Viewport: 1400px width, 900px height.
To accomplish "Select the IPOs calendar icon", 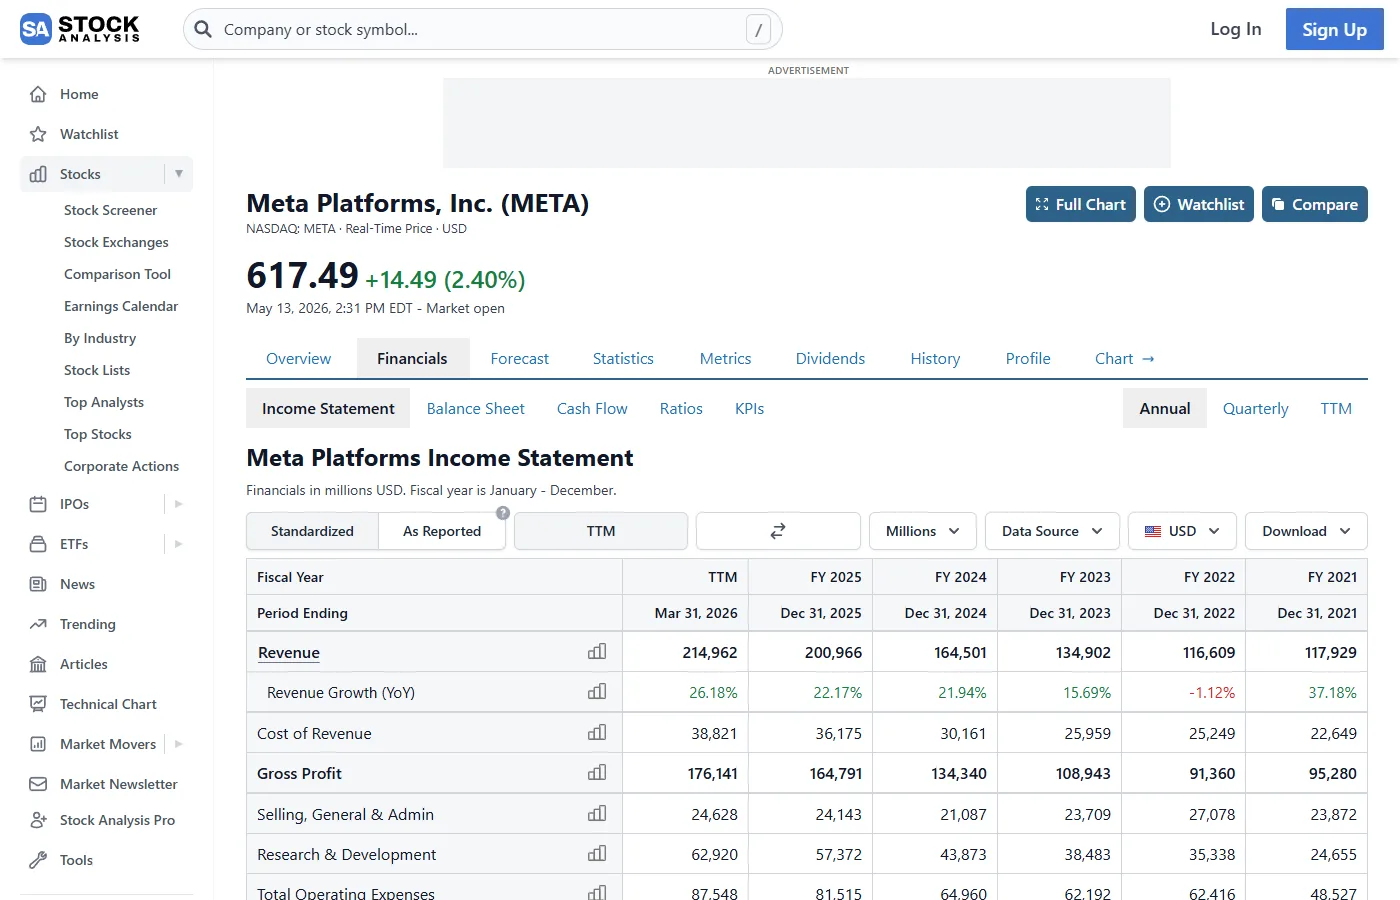I will coord(38,504).
